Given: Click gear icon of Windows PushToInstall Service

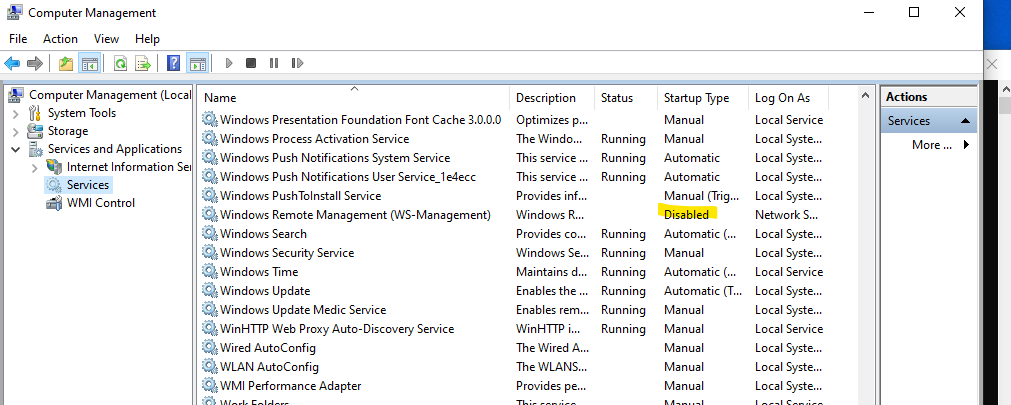Looking at the screenshot, I should 210,195.
